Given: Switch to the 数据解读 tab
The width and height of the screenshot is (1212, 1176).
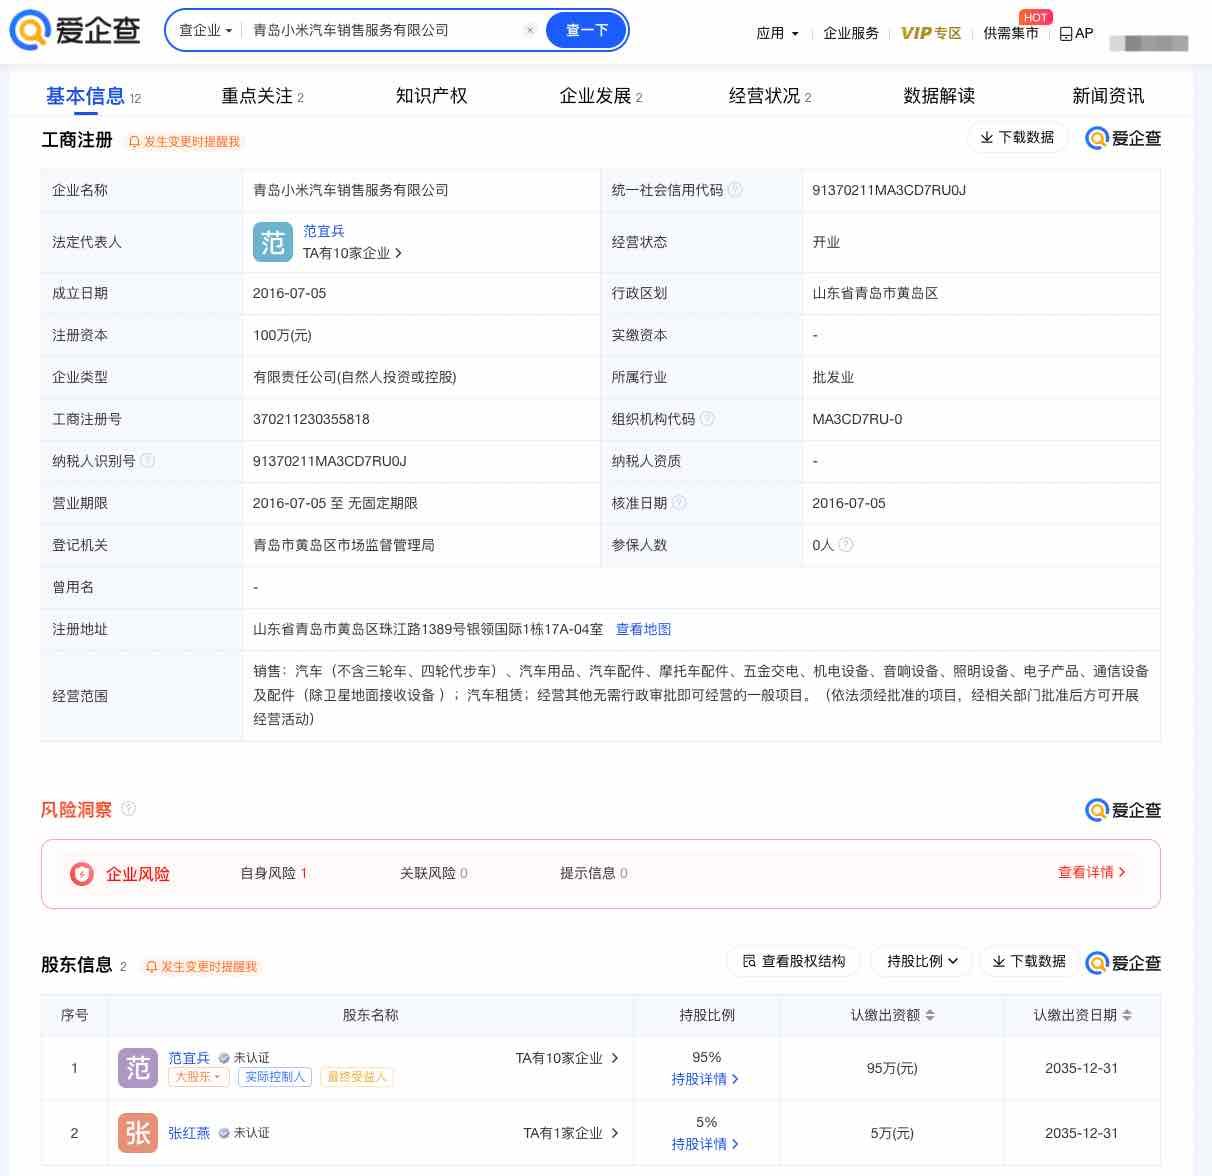Looking at the screenshot, I should point(939,96).
